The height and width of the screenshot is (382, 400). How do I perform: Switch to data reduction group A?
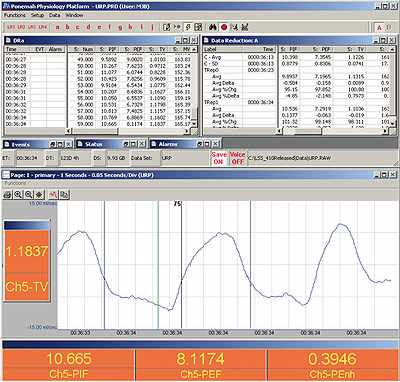pyautogui.click(x=379, y=27)
